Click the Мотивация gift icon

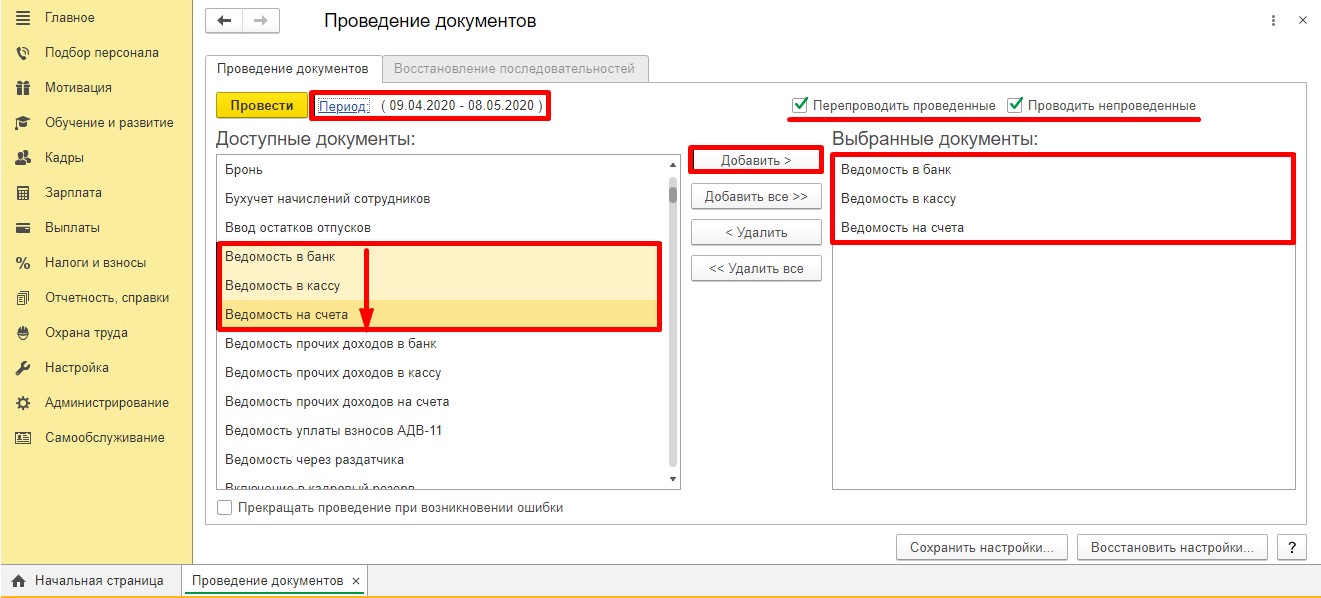click(x=23, y=88)
